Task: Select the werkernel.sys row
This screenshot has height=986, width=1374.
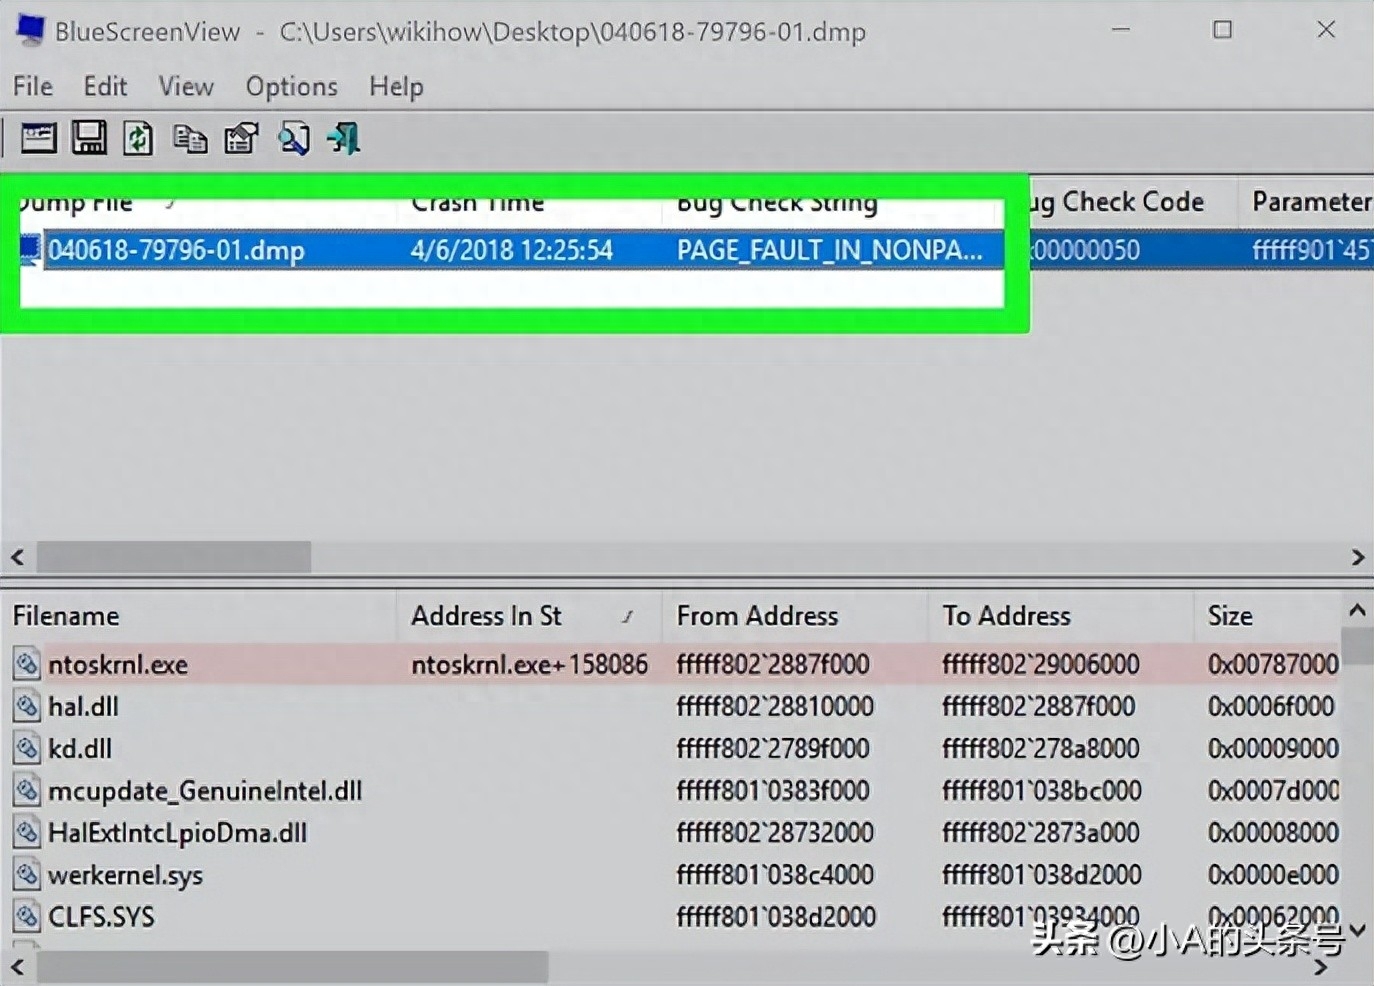Action: tap(672, 875)
